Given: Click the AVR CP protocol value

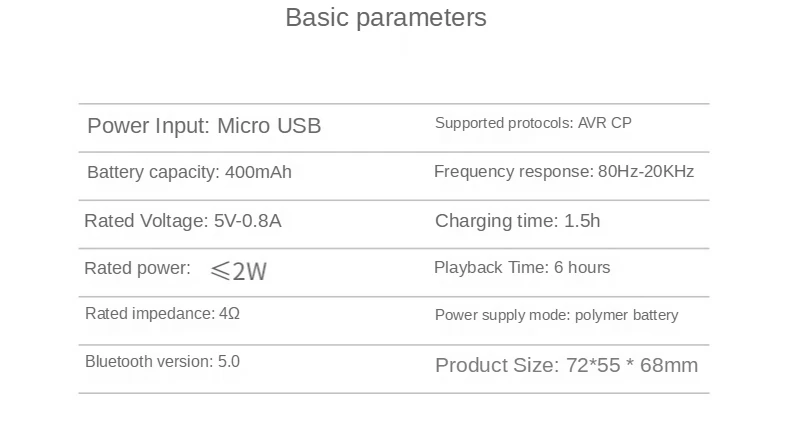Looking at the screenshot, I should click(605, 123).
